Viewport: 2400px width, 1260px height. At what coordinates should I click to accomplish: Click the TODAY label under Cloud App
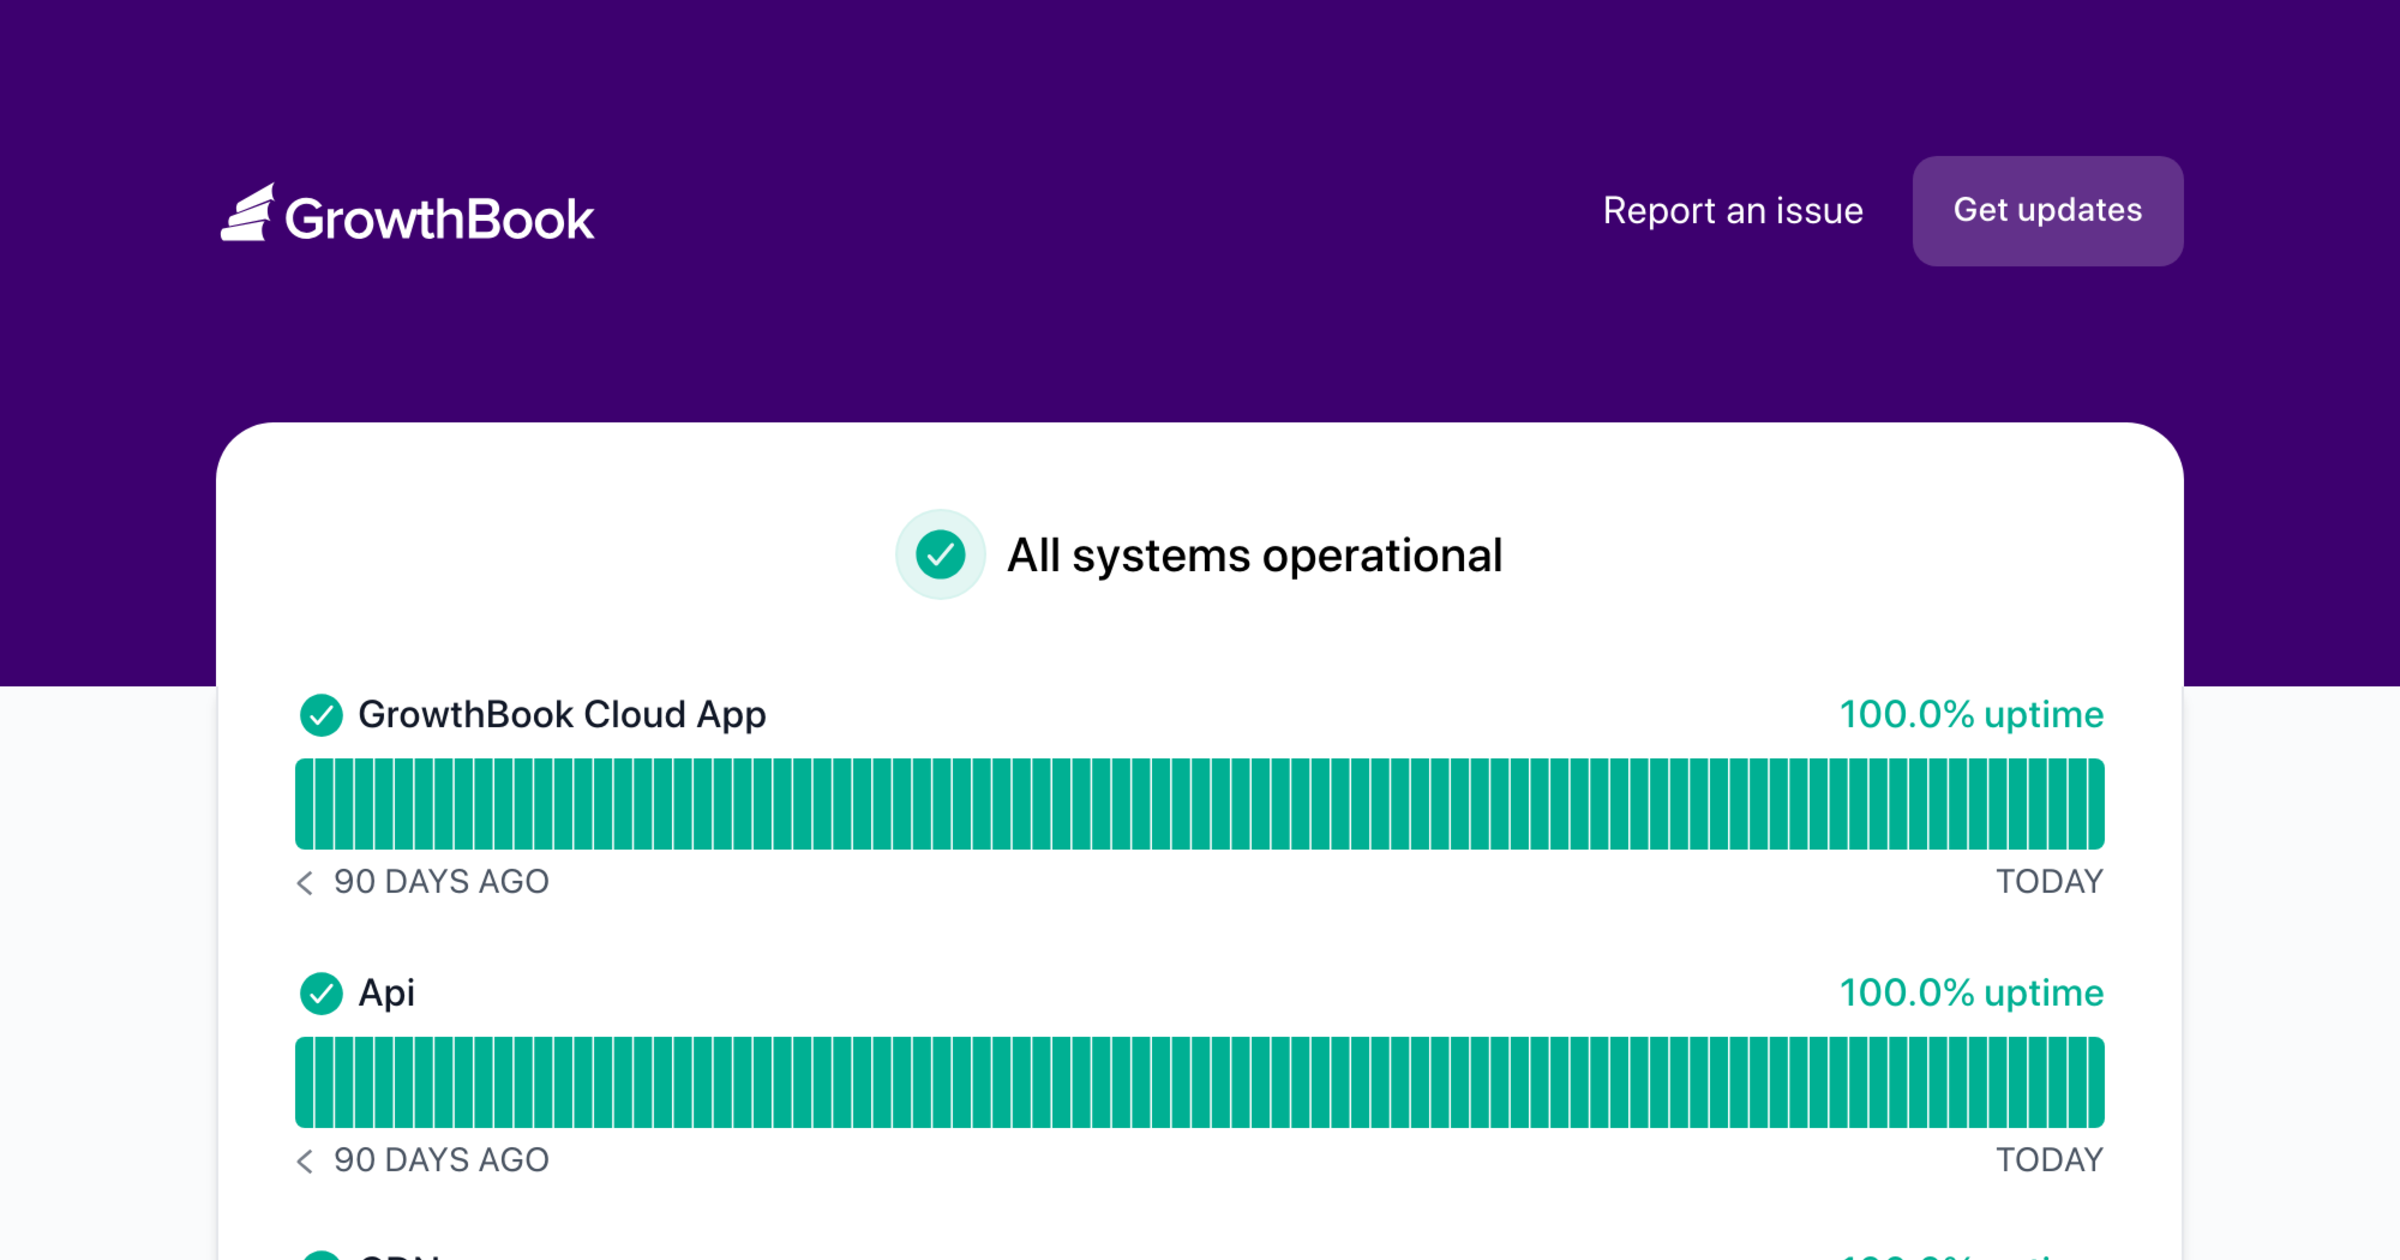(2049, 882)
